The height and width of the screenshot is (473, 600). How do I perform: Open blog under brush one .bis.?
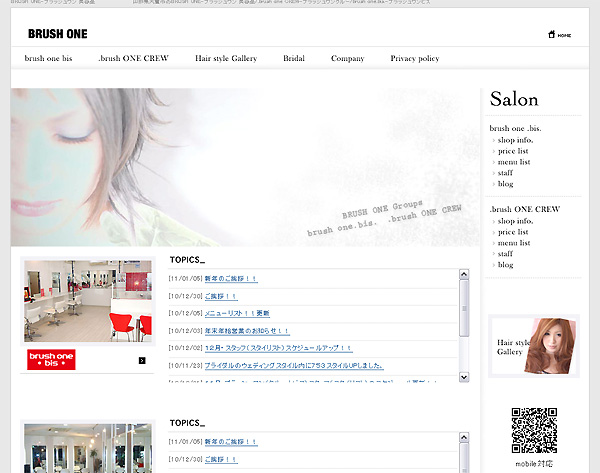coord(505,184)
